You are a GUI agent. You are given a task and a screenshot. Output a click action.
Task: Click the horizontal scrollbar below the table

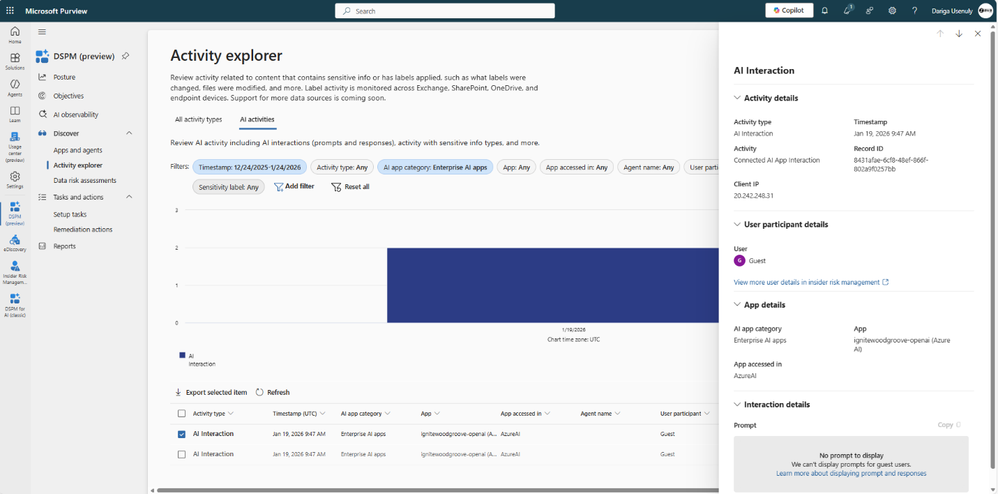tap(437, 490)
